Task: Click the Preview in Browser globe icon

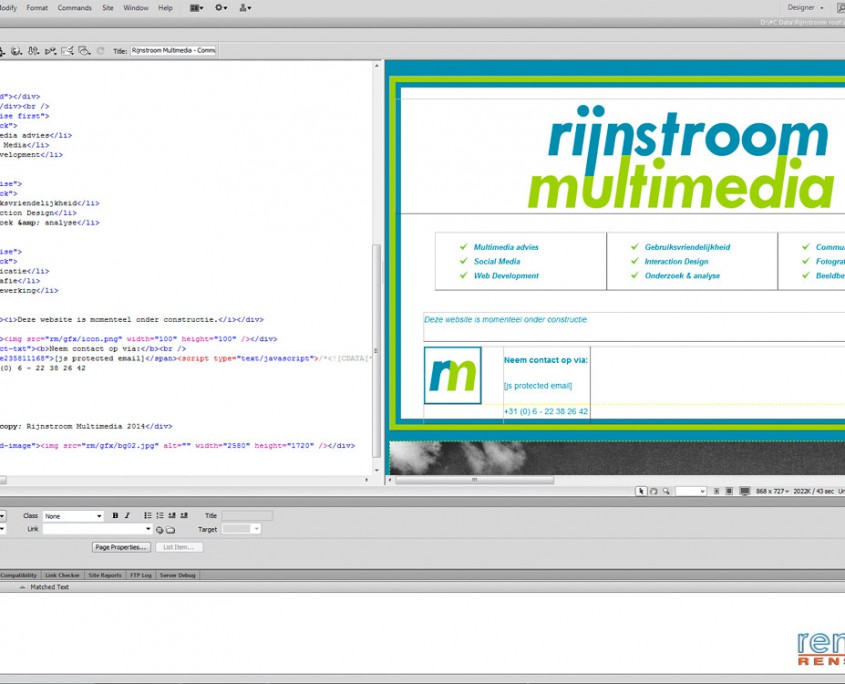Action: (x=17, y=51)
